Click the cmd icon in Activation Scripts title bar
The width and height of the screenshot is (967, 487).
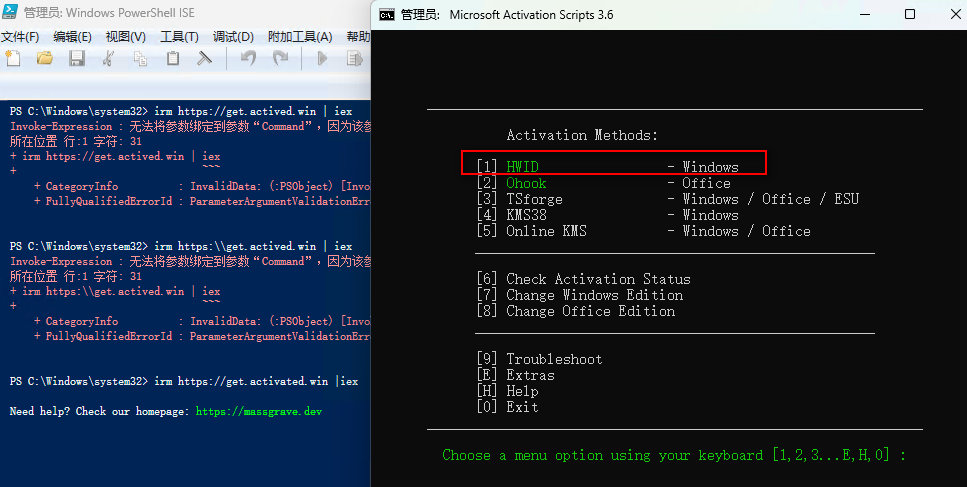[x=387, y=15]
